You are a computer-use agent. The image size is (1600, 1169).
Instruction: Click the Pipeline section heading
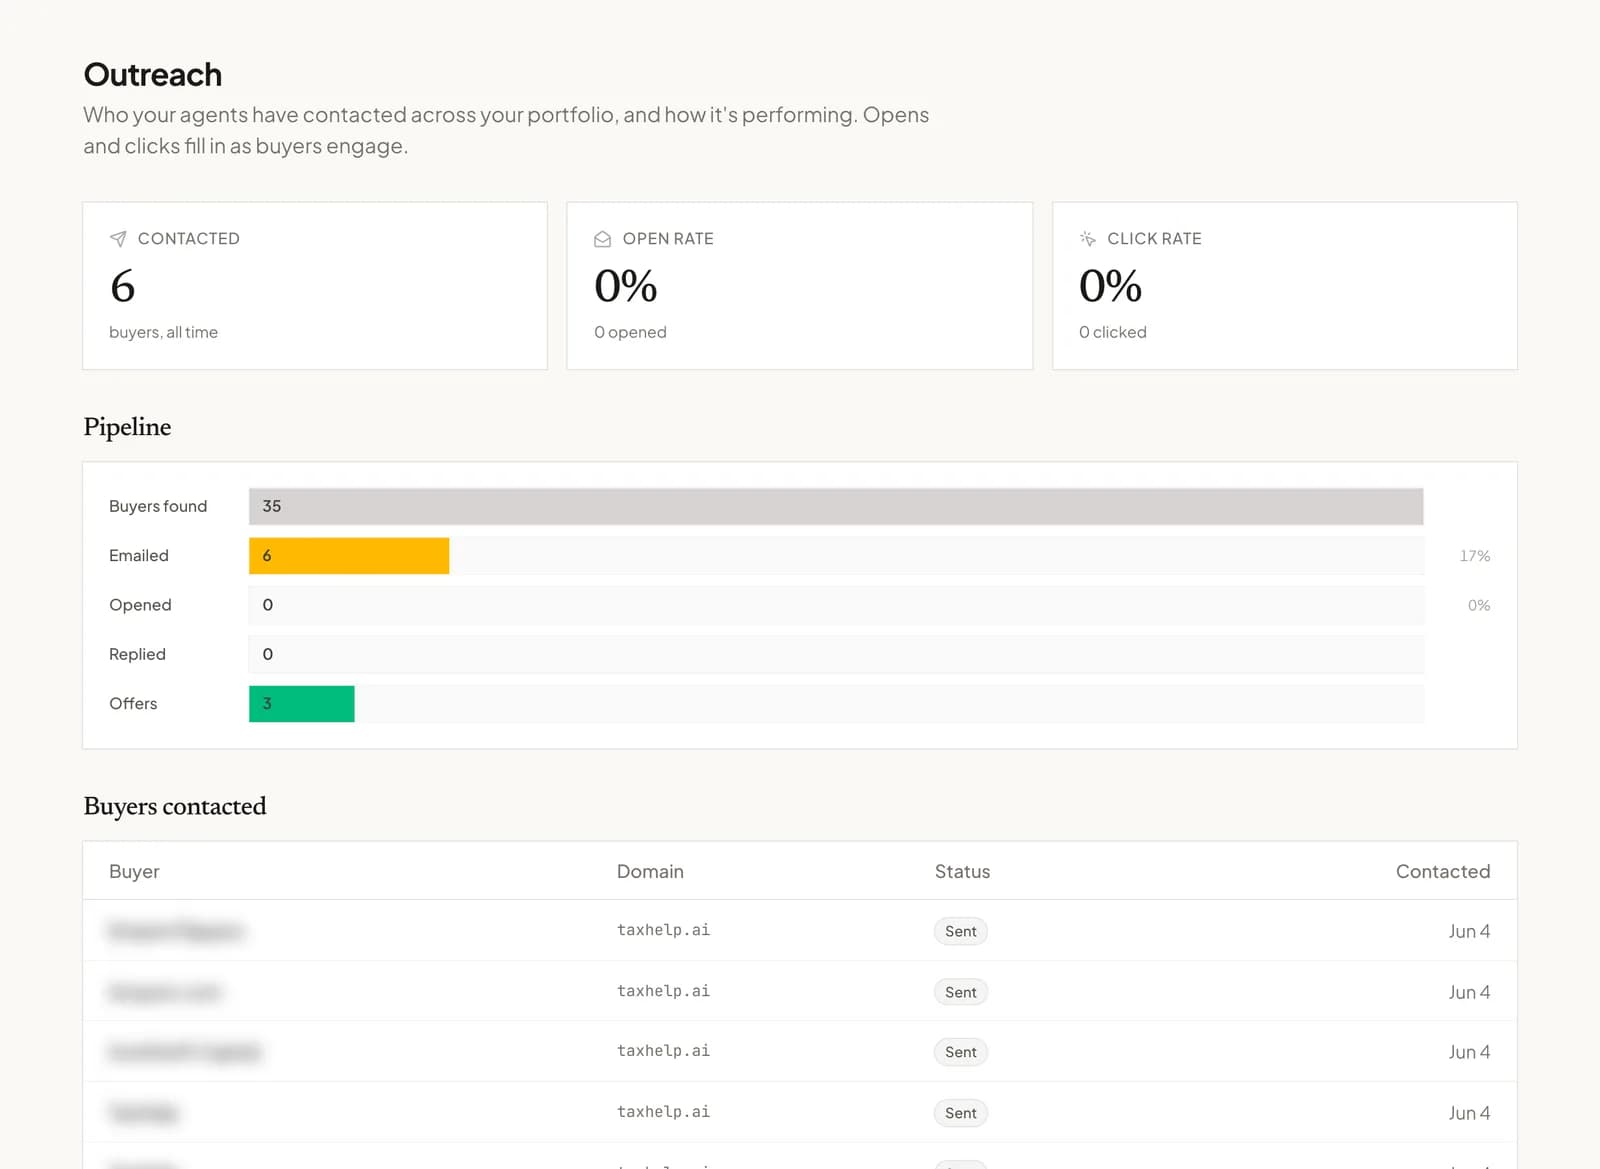coord(127,427)
